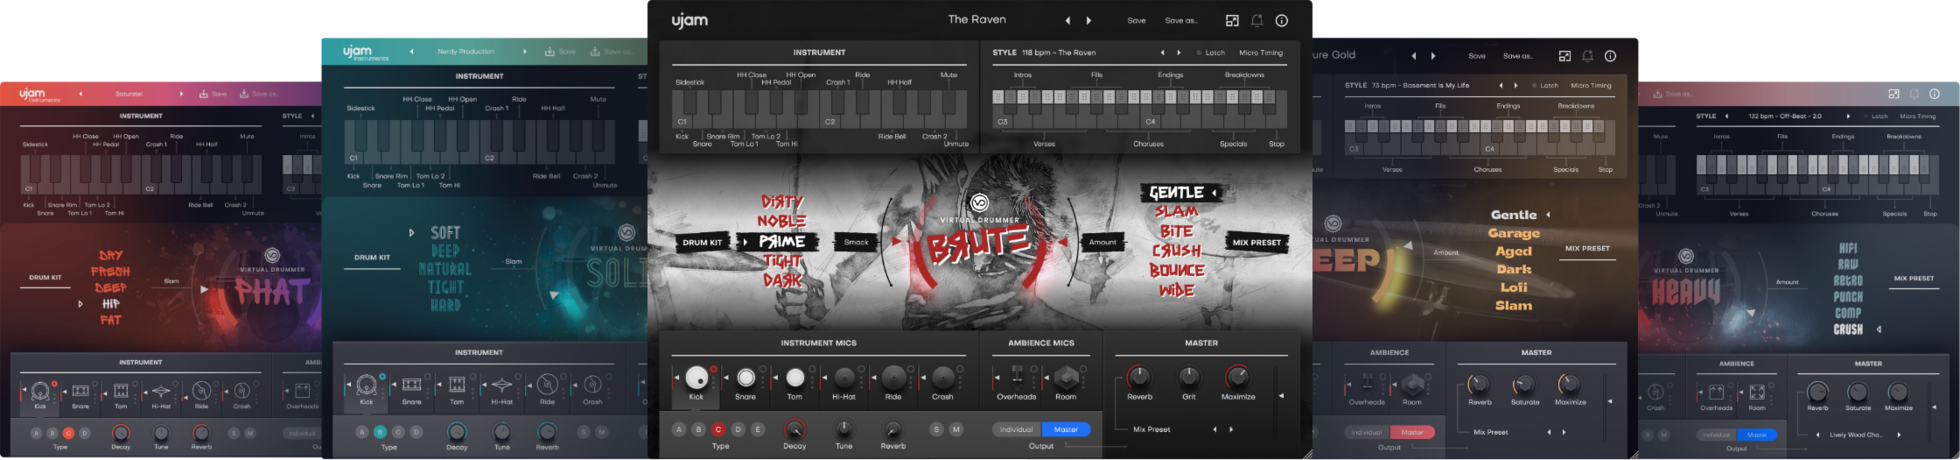Select the Hi-Hat instrument in PHAT window

pyautogui.click(x=161, y=391)
